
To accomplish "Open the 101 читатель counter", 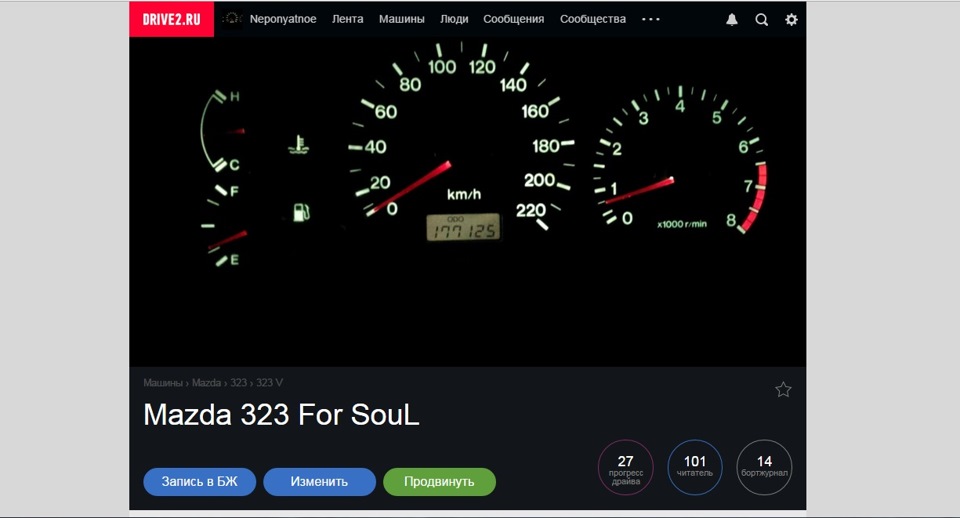I will 695,468.
